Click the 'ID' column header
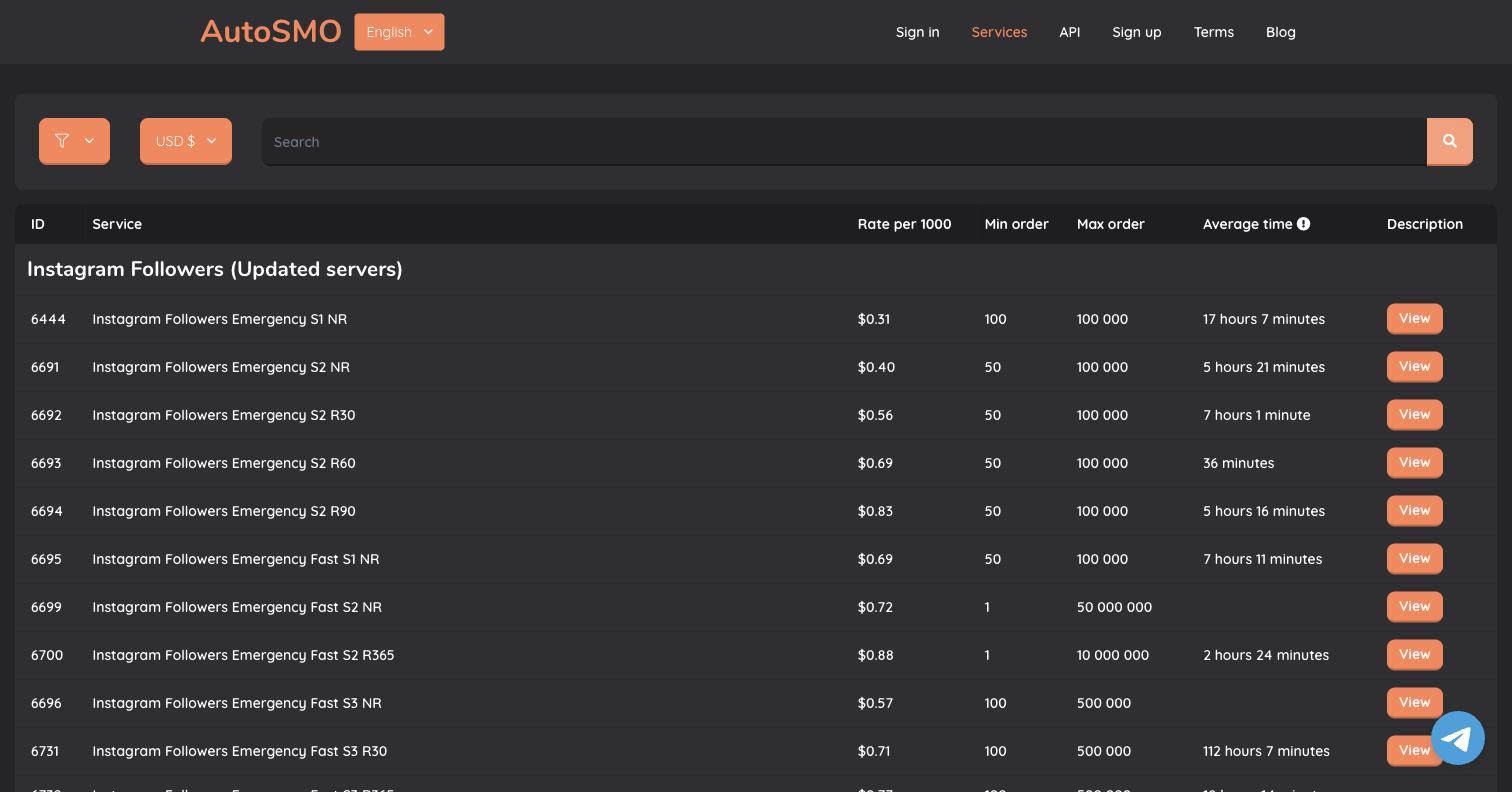 (x=38, y=224)
